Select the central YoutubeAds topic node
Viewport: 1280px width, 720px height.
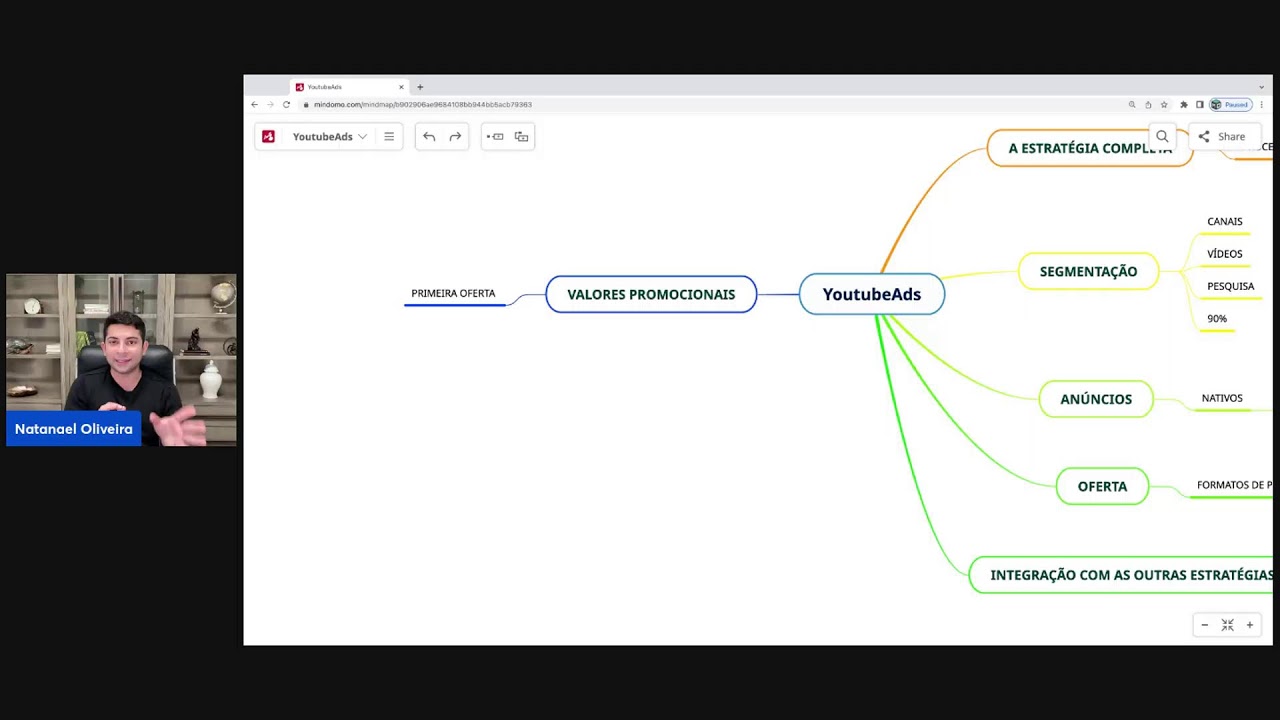(871, 294)
